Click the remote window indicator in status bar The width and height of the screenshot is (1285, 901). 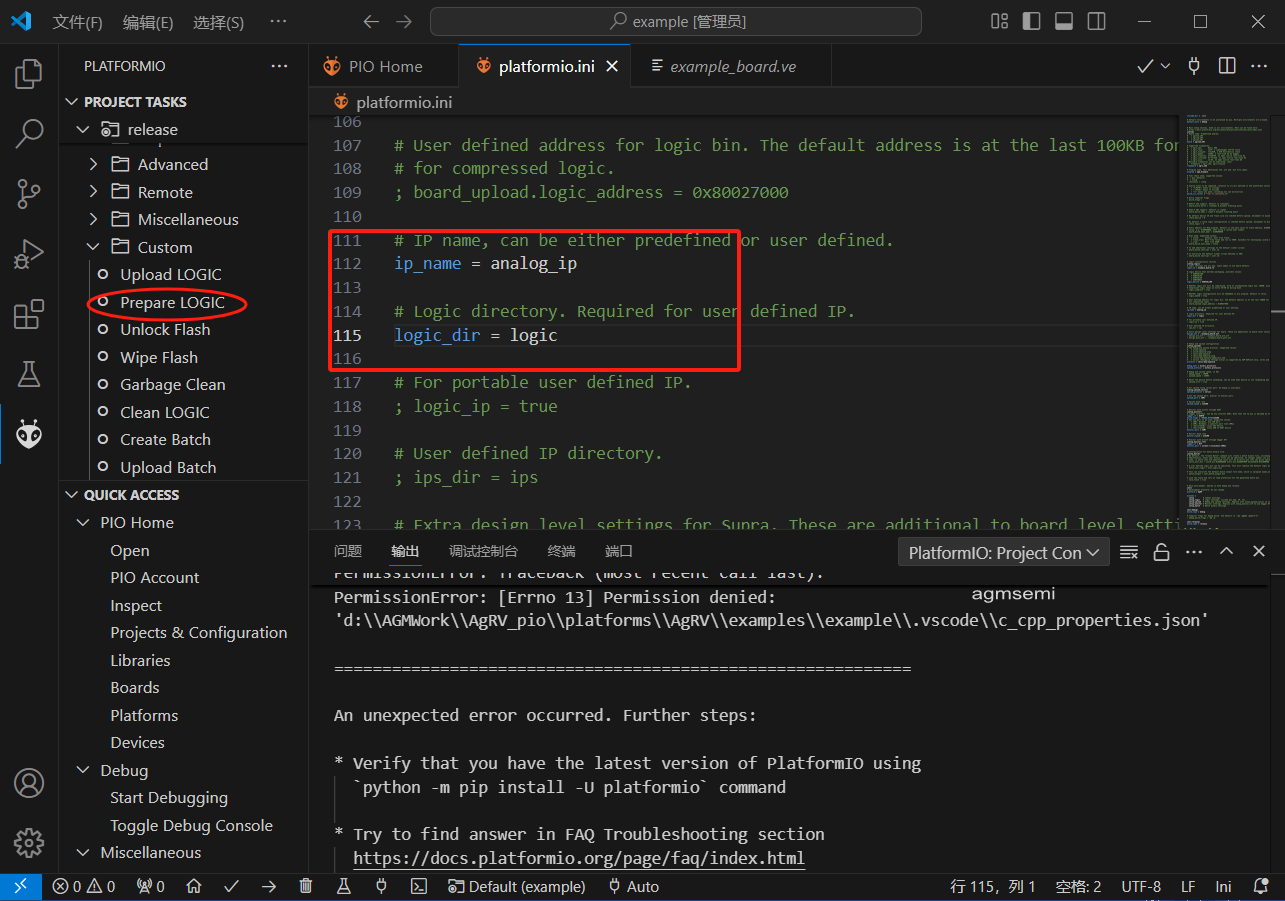point(21,886)
